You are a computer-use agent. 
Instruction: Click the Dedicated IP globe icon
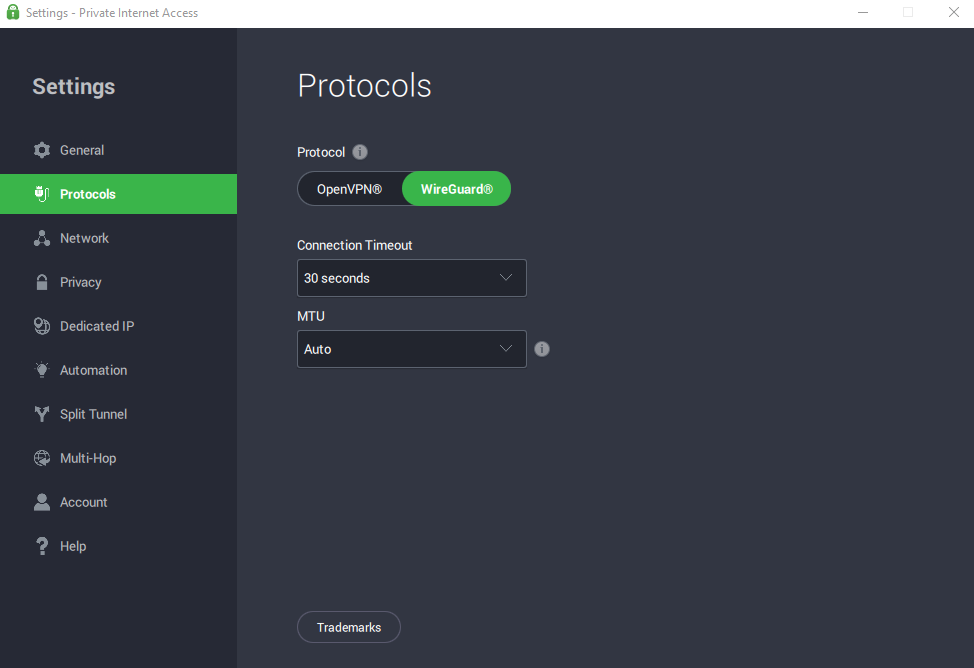point(42,326)
